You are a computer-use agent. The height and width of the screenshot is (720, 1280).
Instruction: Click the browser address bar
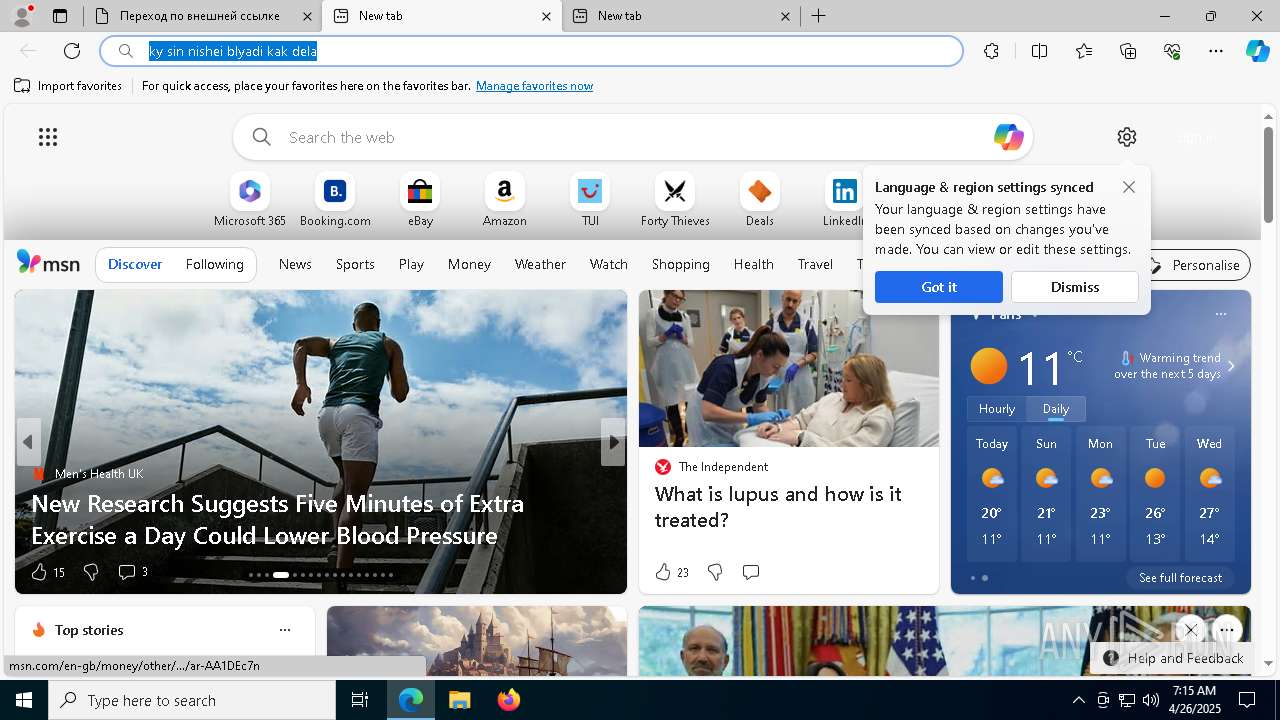531,51
